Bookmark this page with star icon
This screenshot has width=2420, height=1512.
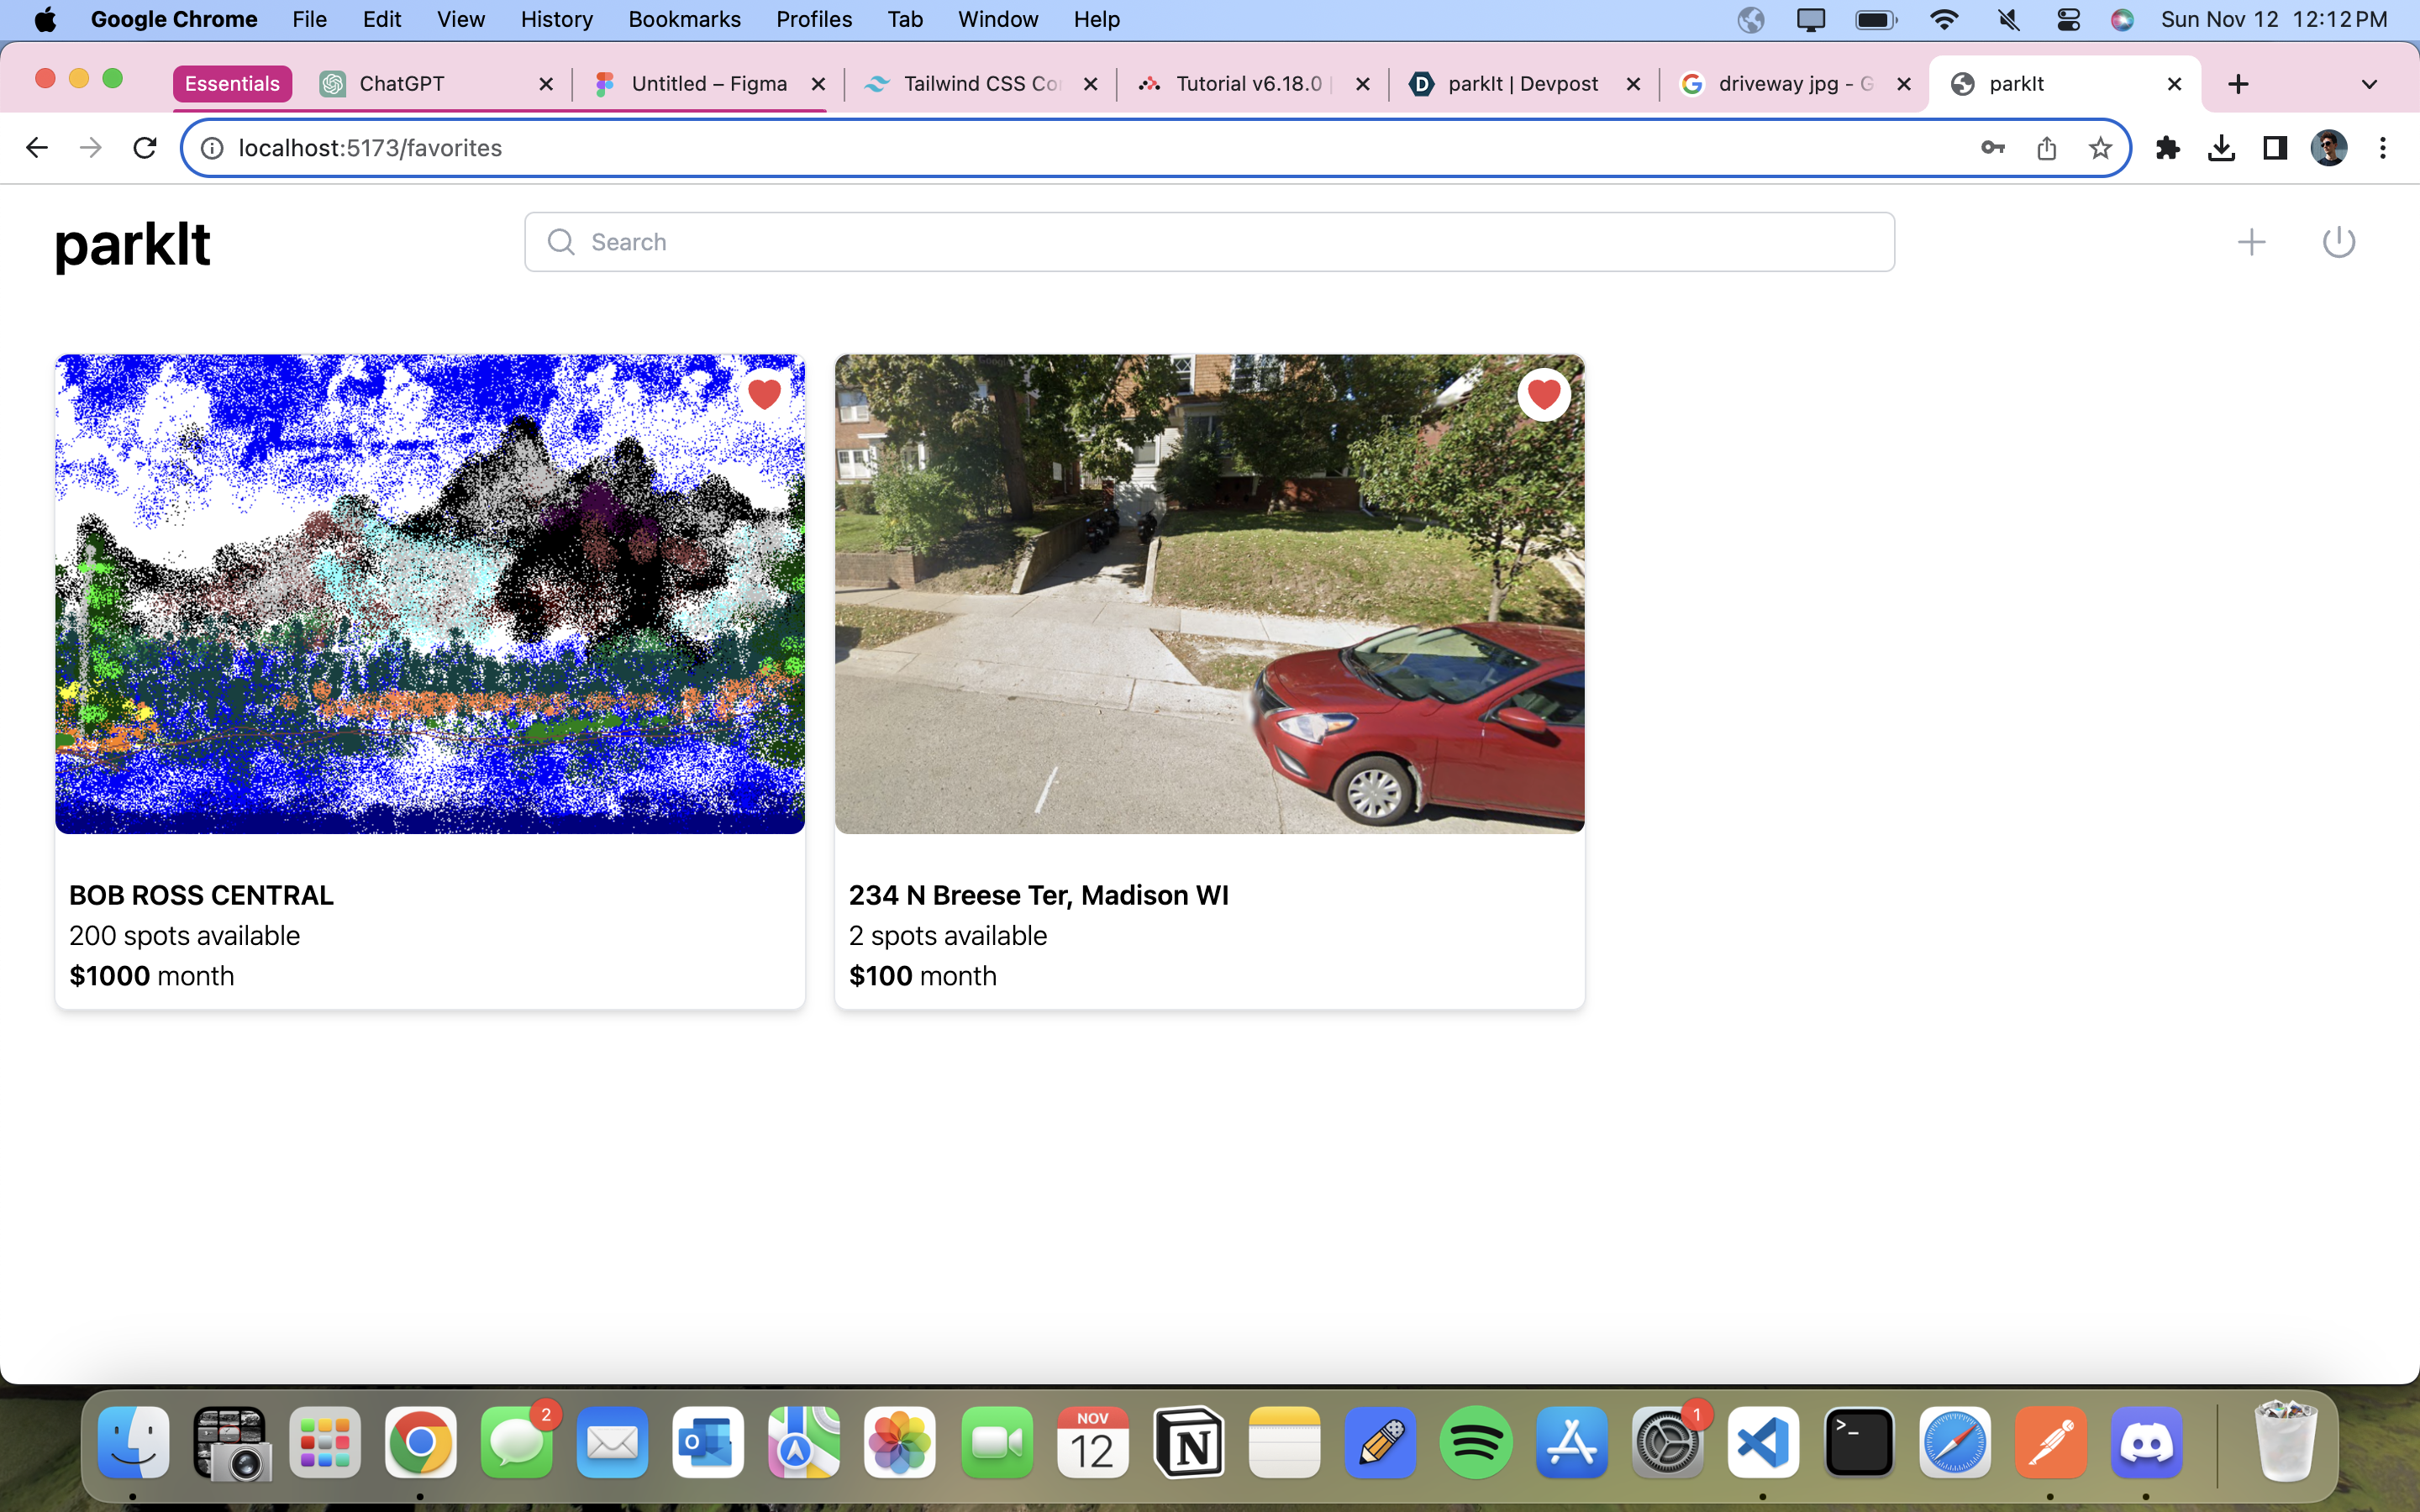click(2100, 148)
